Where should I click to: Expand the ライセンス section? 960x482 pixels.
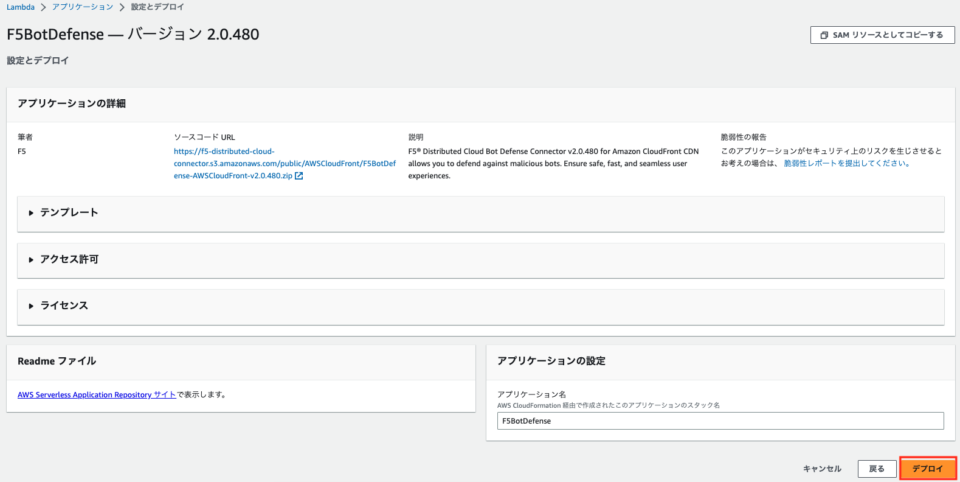481,306
